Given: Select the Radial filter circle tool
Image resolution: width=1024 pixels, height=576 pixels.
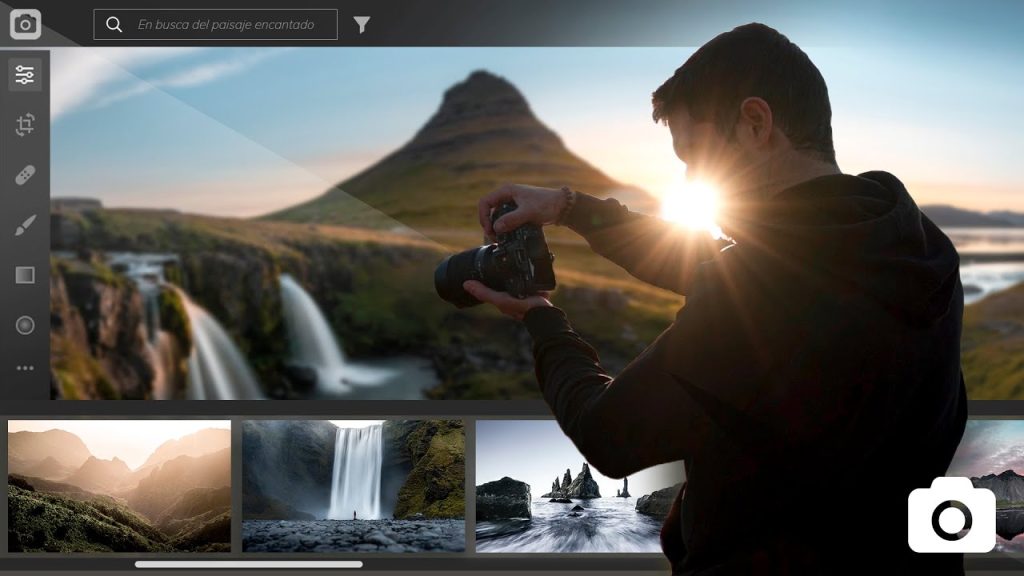Looking at the screenshot, I should (25, 325).
